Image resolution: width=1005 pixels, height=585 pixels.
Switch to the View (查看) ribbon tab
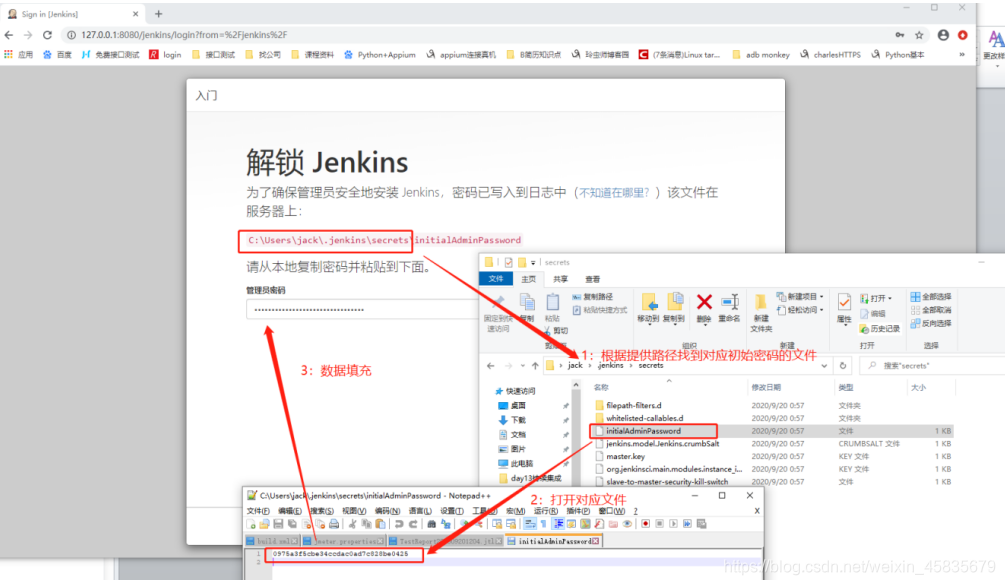click(592, 279)
